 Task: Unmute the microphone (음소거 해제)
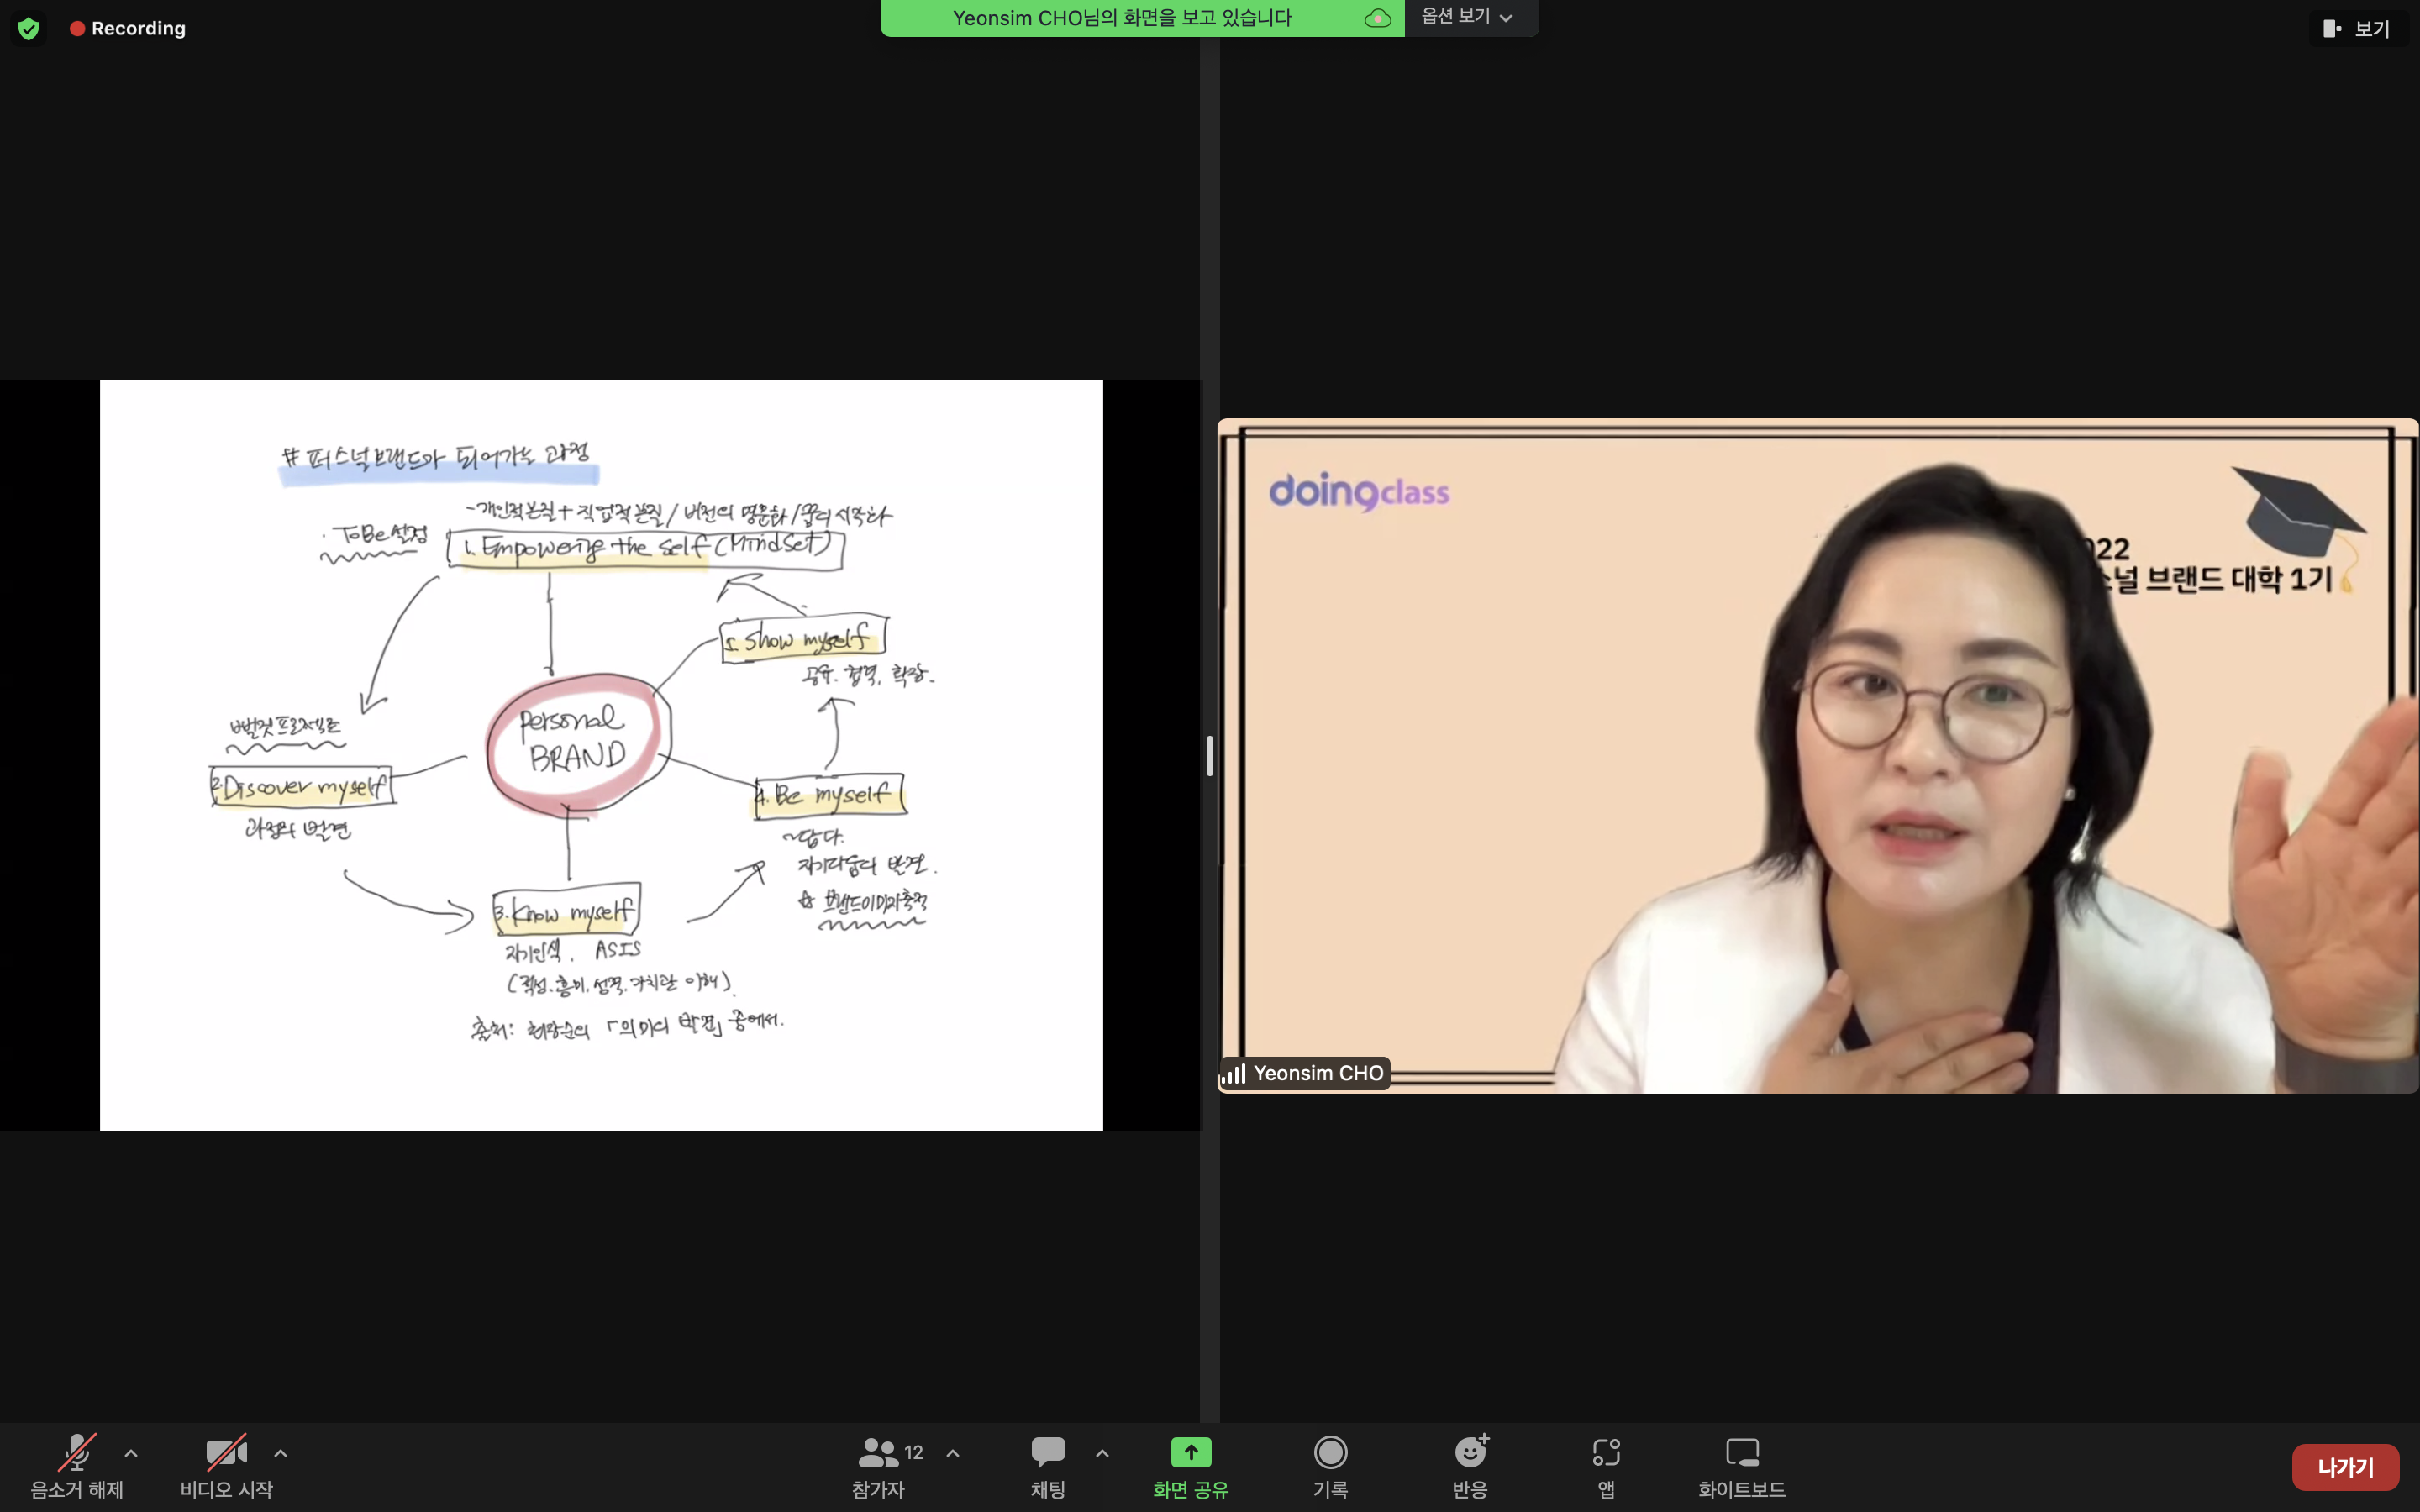tap(77, 1452)
